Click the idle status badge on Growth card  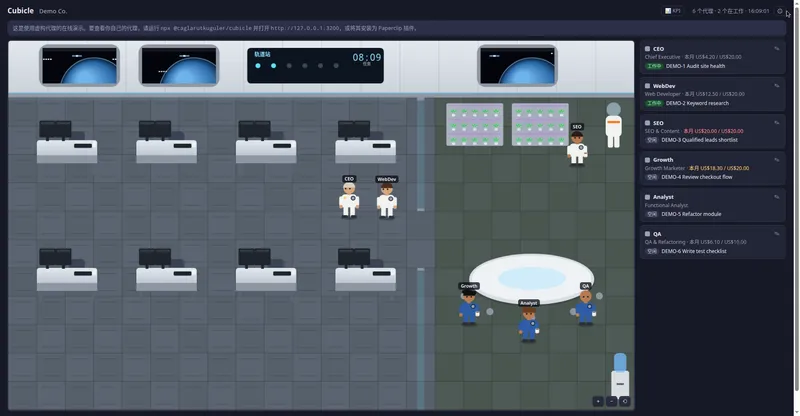click(x=652, y=177)
